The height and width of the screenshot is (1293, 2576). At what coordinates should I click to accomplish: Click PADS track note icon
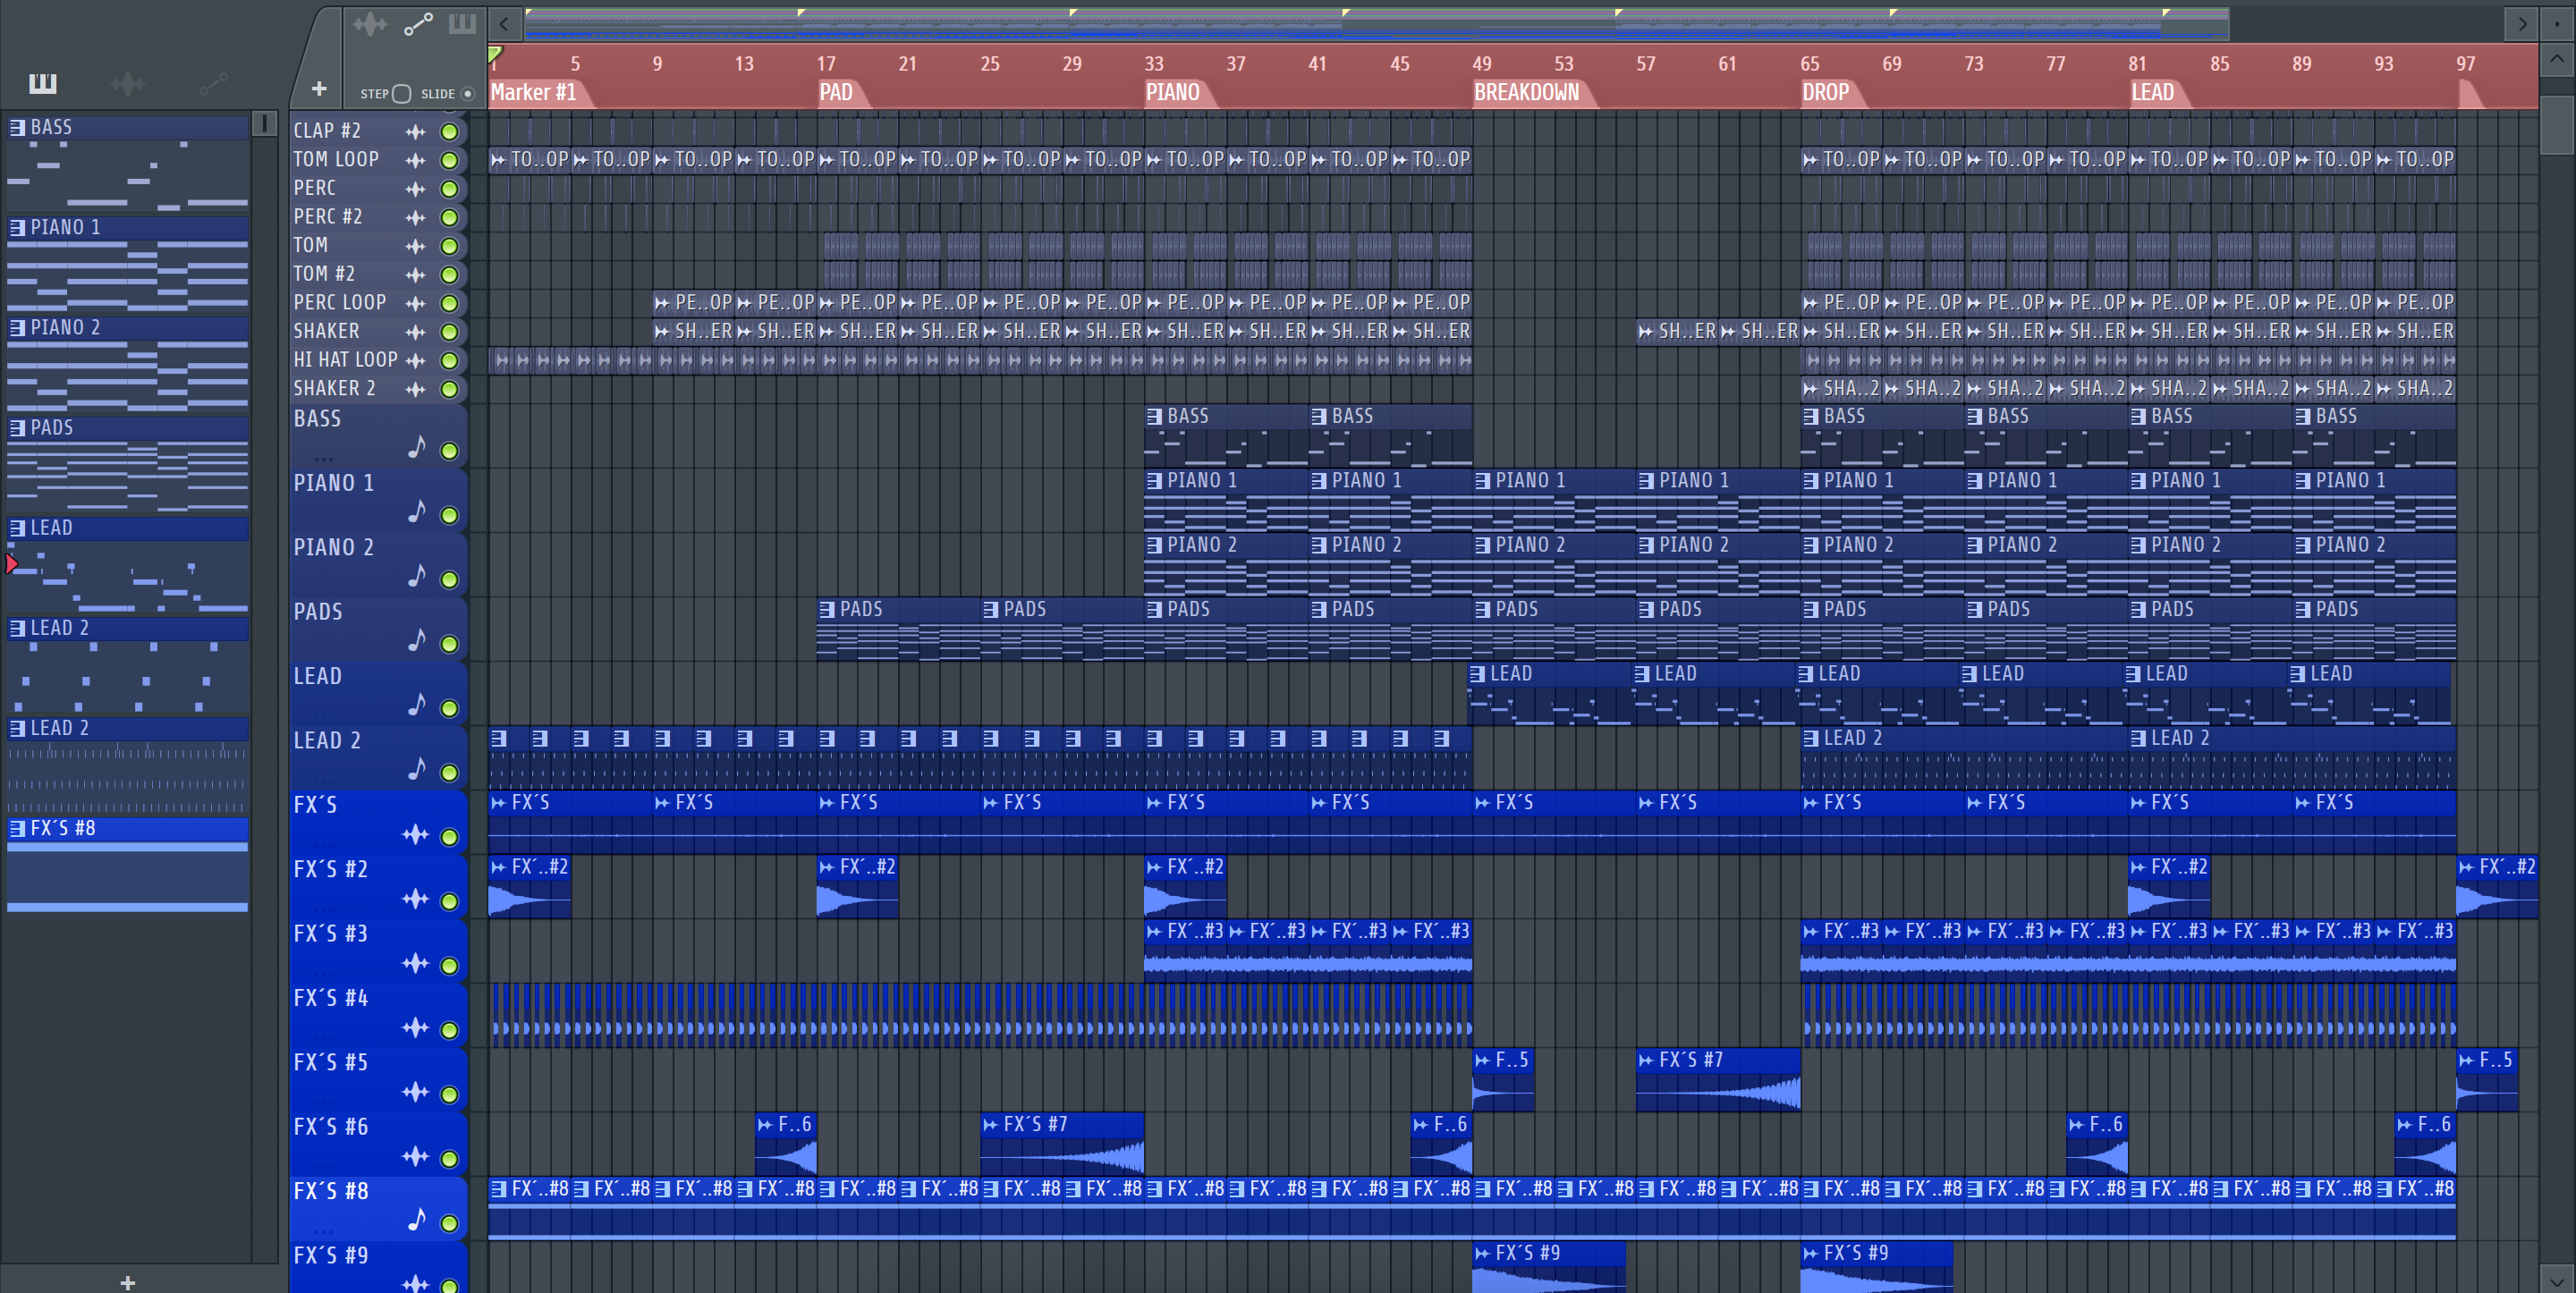(417, 639)
